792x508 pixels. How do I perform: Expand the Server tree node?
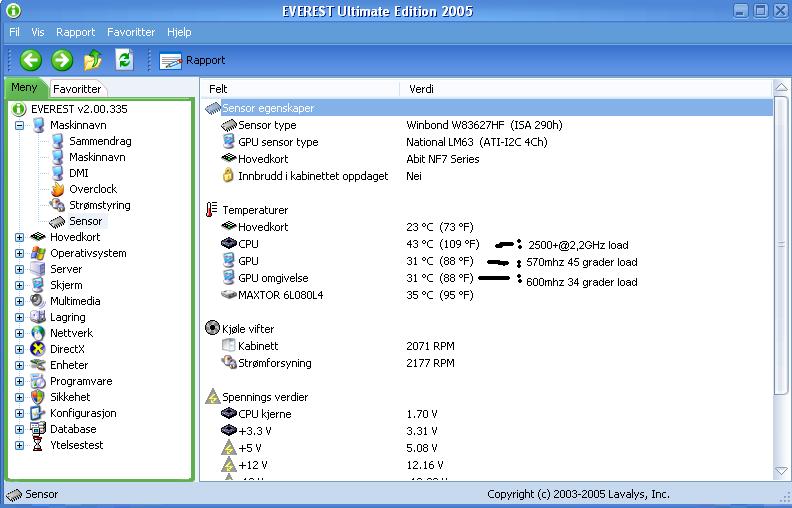click(x=19, y=269)
